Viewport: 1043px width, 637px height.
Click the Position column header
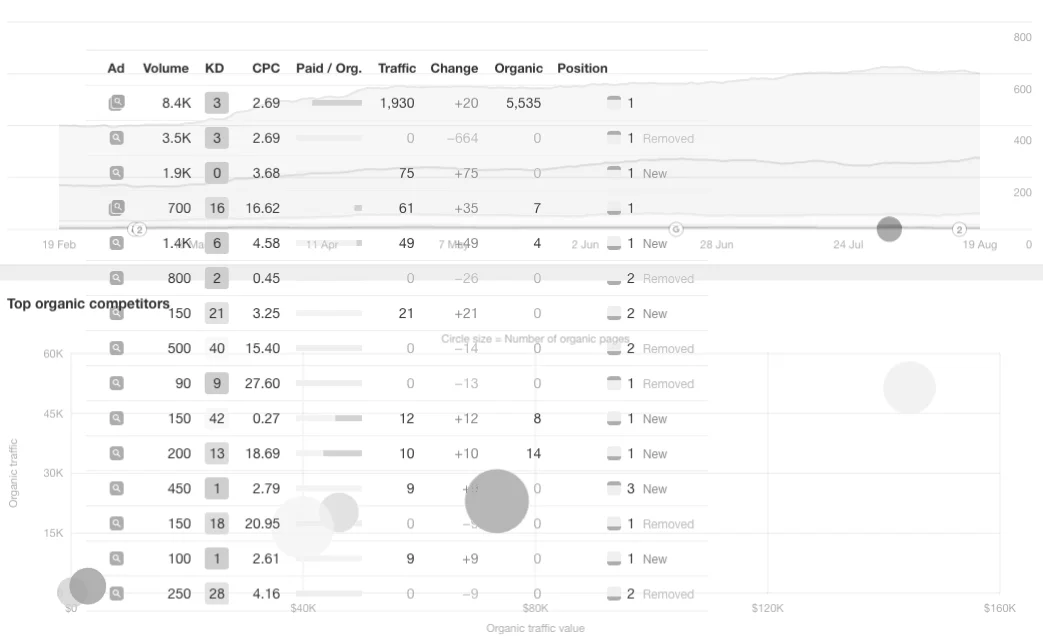pyautogui.click(x=582, y=68)
